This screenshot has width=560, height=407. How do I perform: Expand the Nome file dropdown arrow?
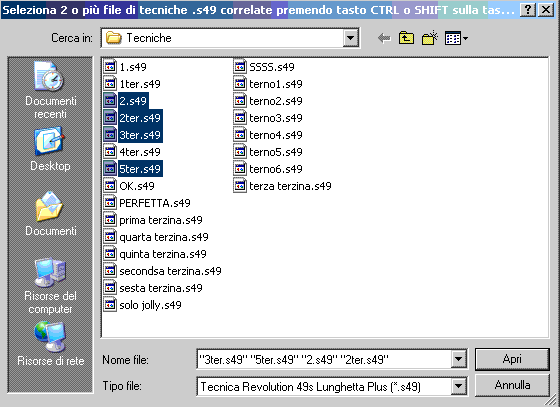pos(459,359)
